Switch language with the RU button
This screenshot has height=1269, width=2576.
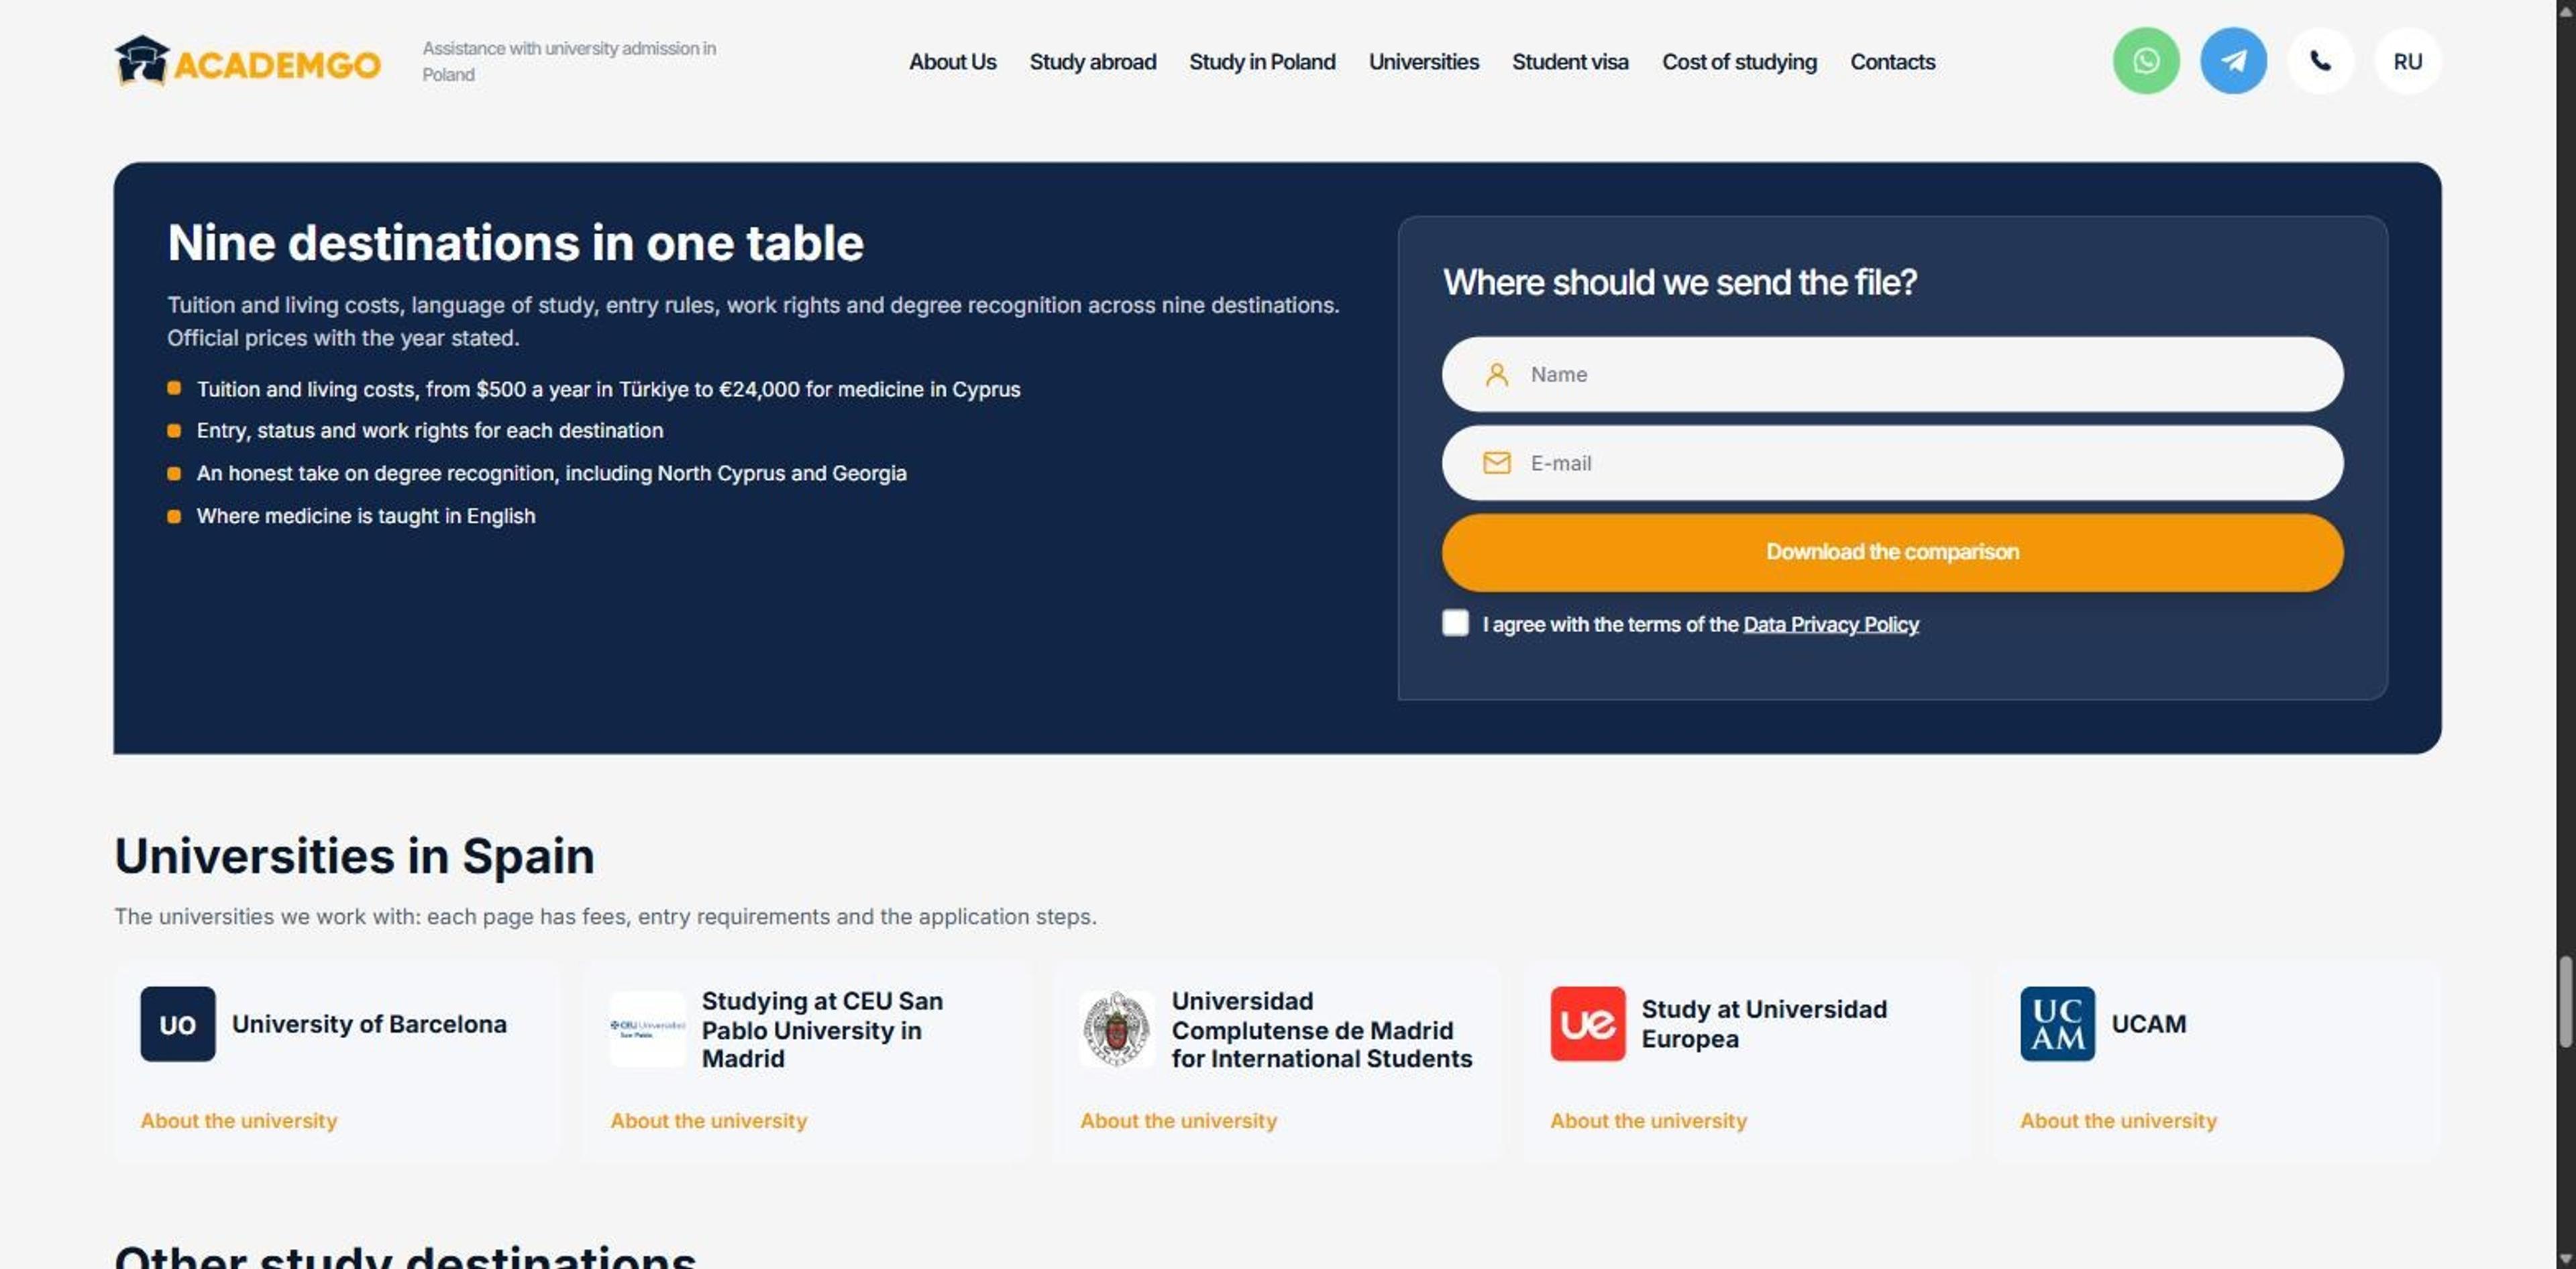coord(2407,61)
